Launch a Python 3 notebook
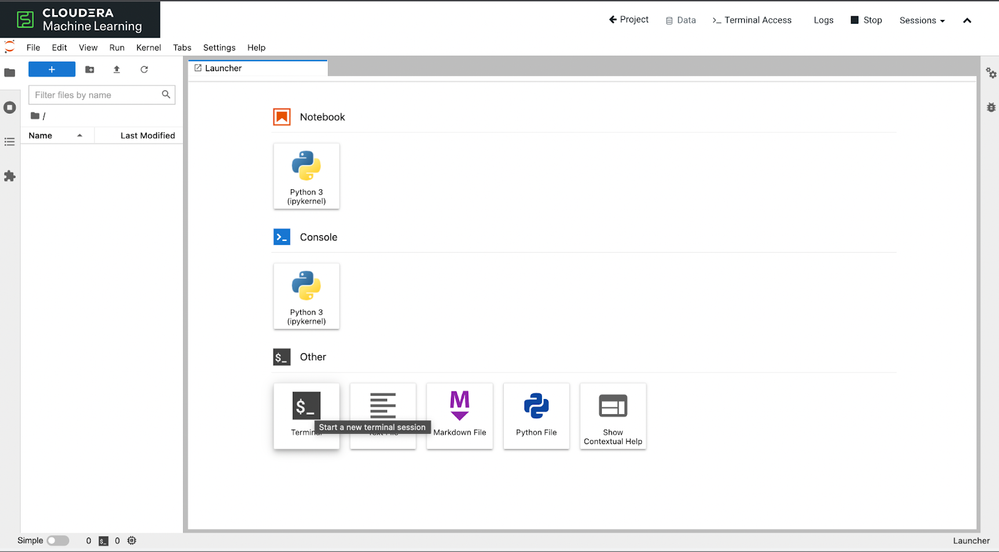 tap(306, 176)
